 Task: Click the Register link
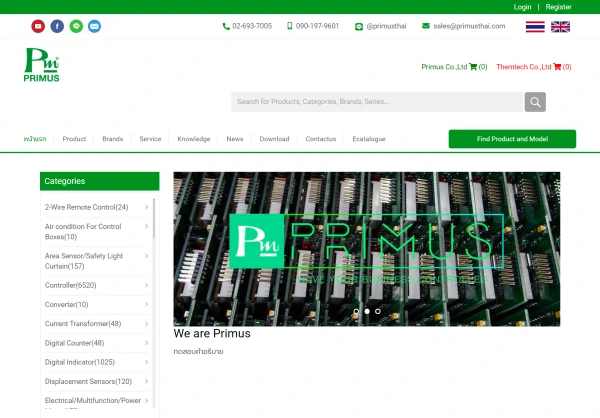pyautogui.click(x=558, y=7)
